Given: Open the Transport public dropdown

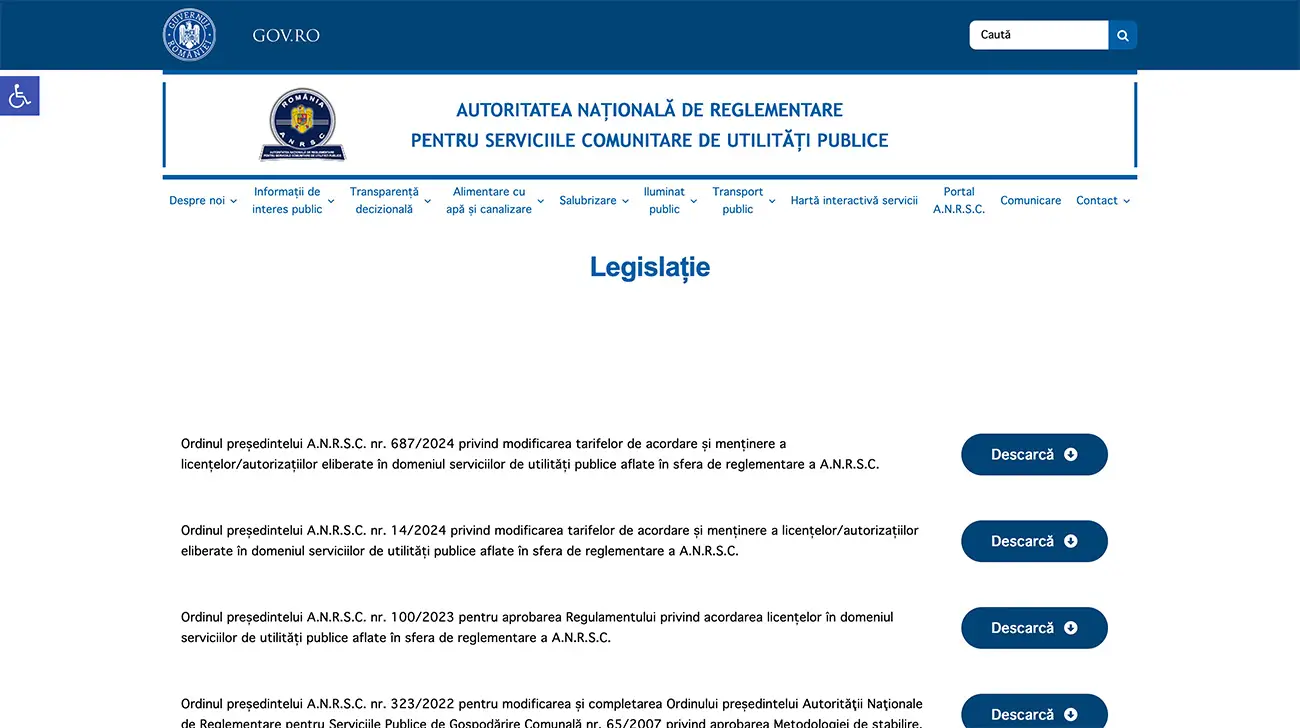Looking at the screenshot, I should click(743, 200).
